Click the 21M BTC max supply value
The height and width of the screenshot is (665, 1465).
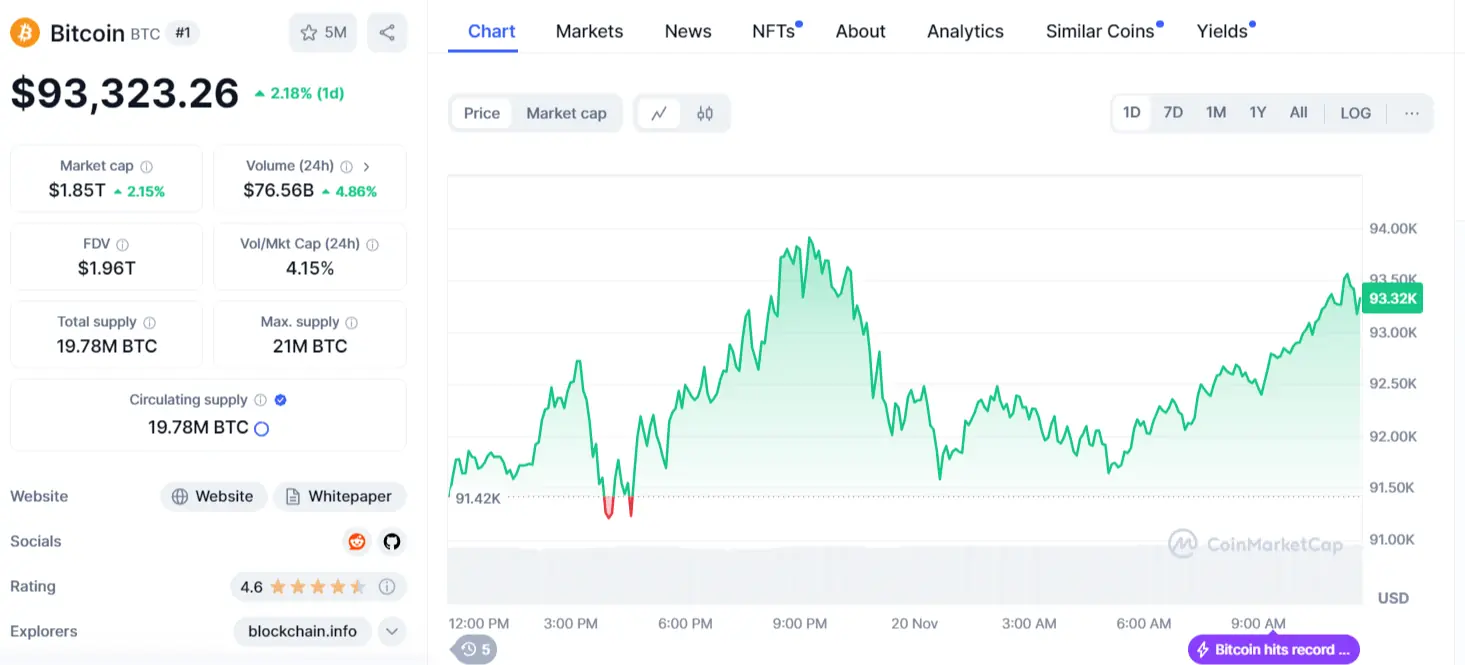point(310,346)
